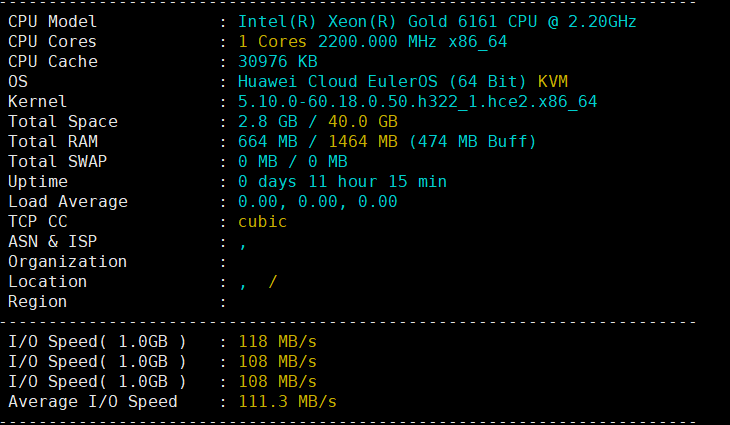Click the Total SWAP label

[57, 162]
